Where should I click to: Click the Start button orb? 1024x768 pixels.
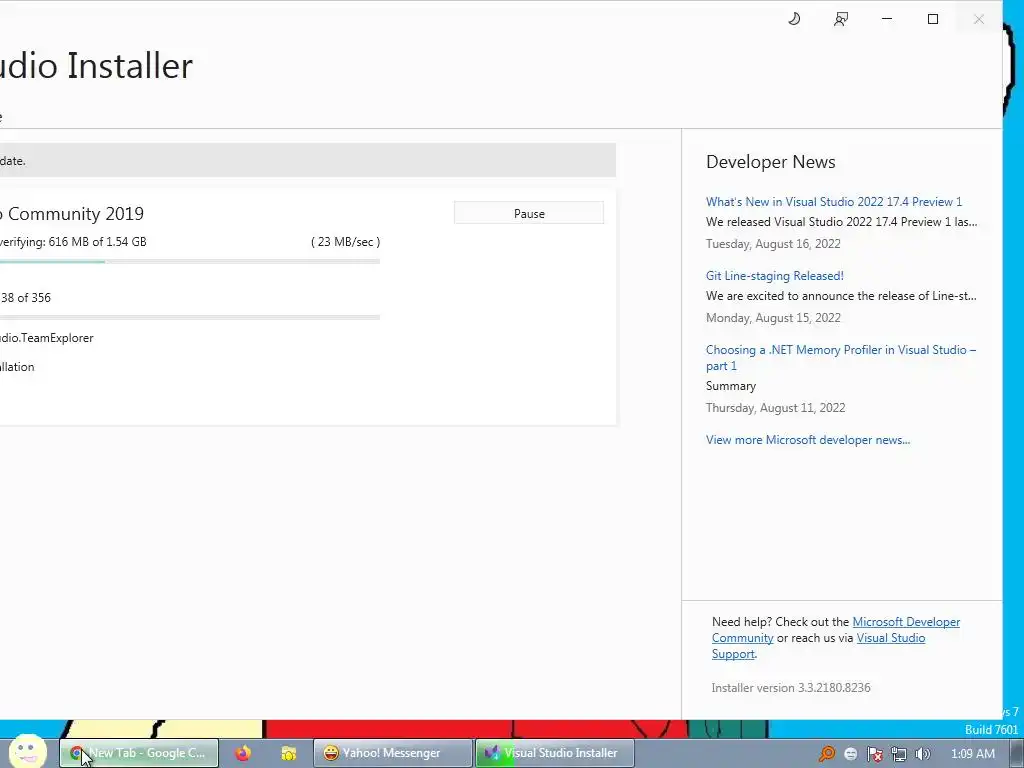pyautogui.click(x=27, y=752)
